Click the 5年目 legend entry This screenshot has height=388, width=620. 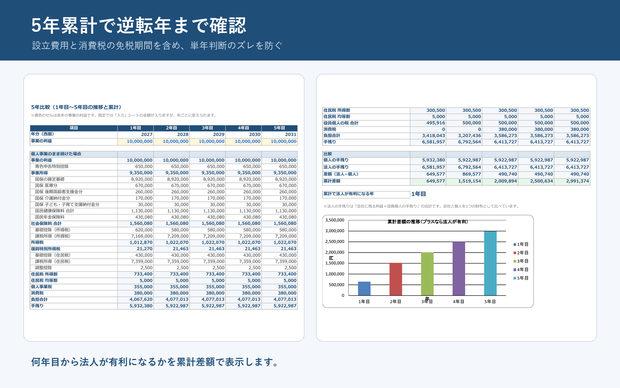(x=521, y=278)
